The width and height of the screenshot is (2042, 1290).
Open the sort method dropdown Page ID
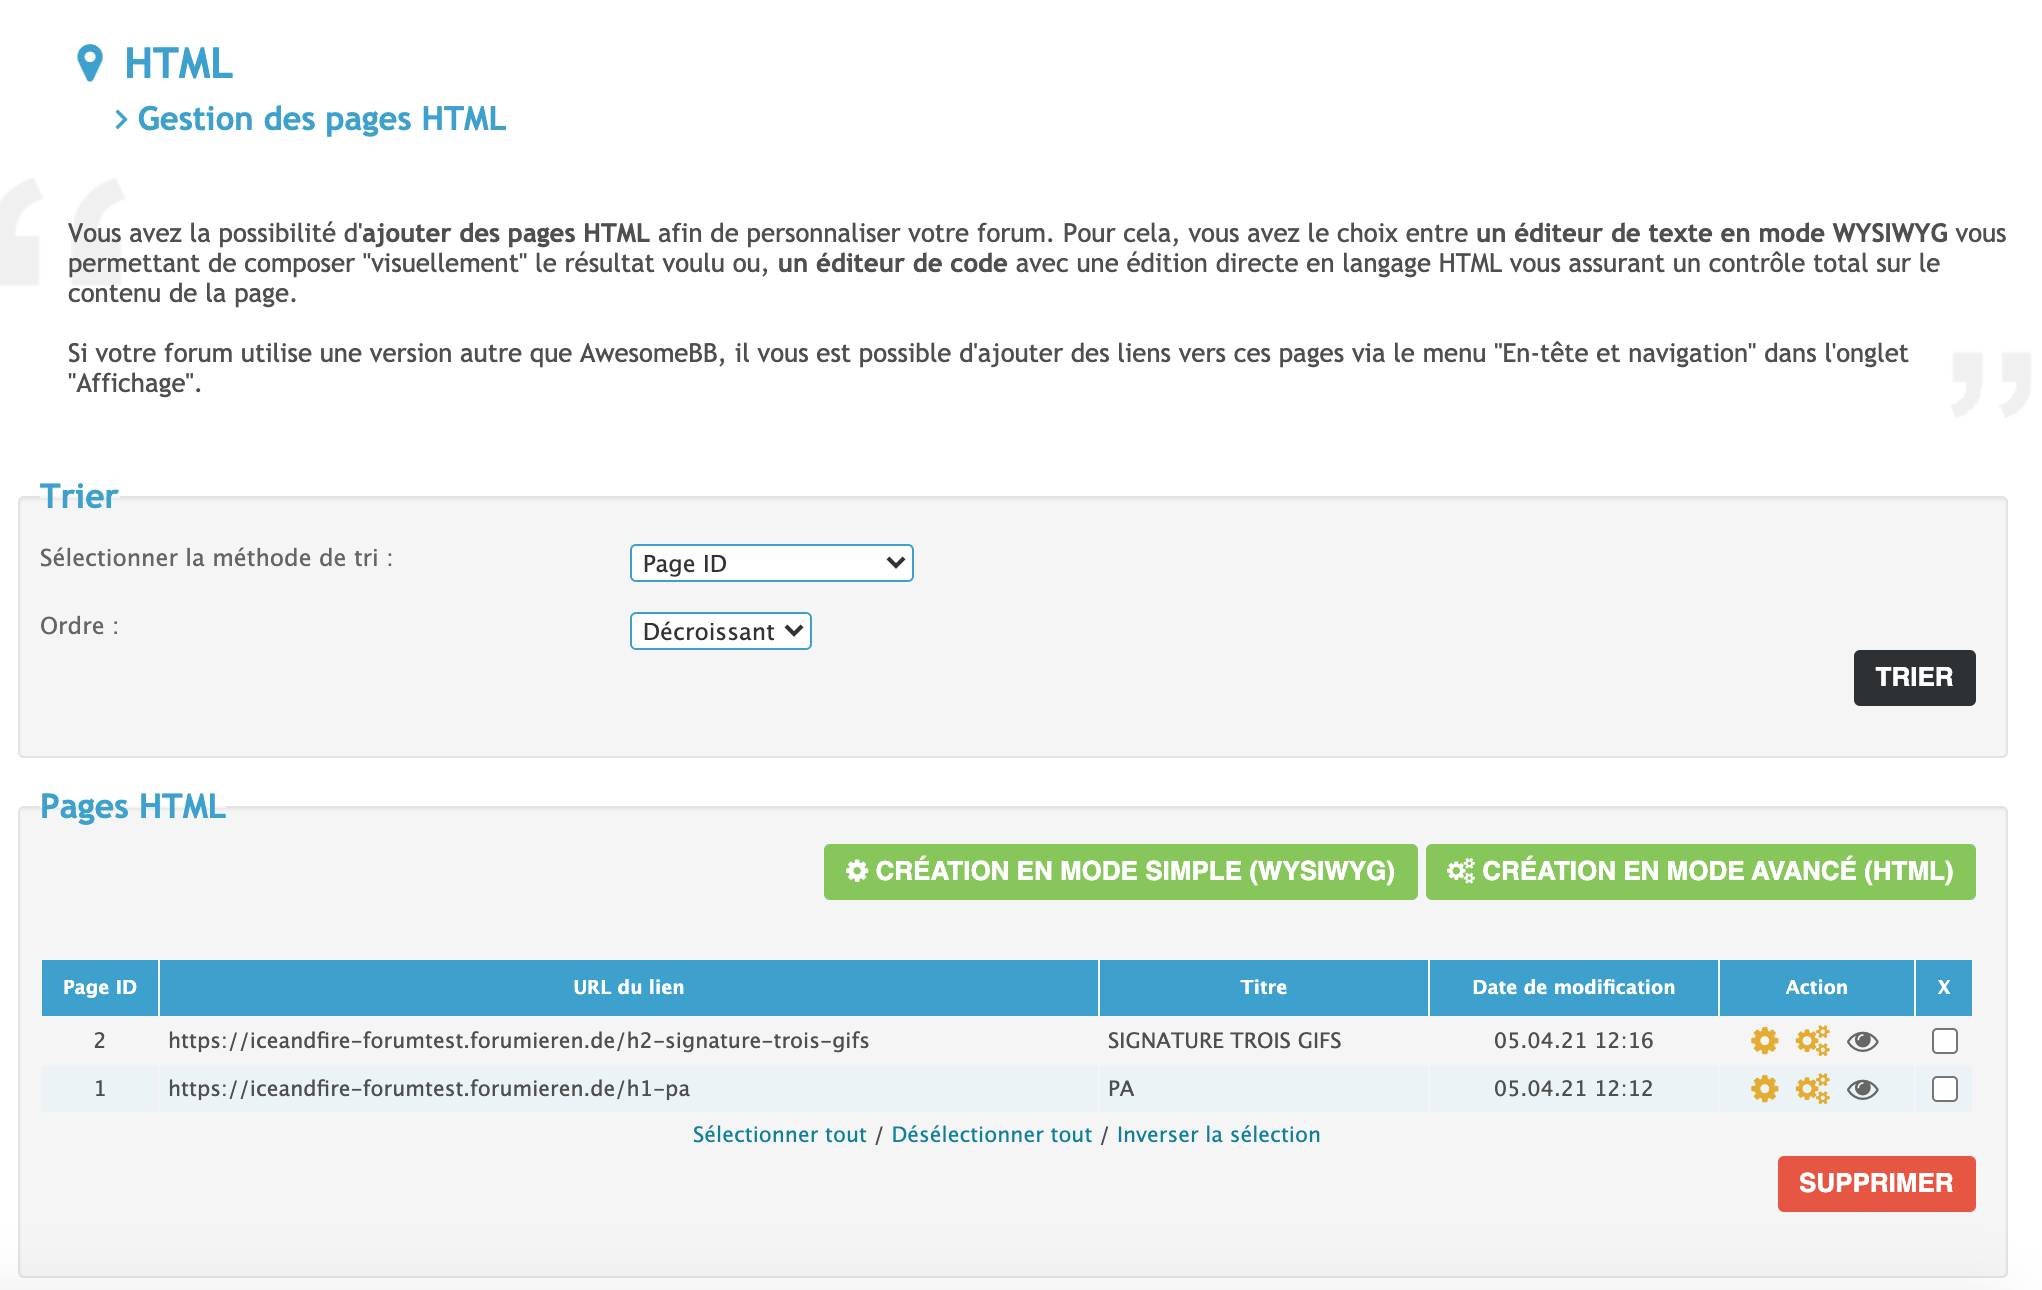click(x=771, y=563)
